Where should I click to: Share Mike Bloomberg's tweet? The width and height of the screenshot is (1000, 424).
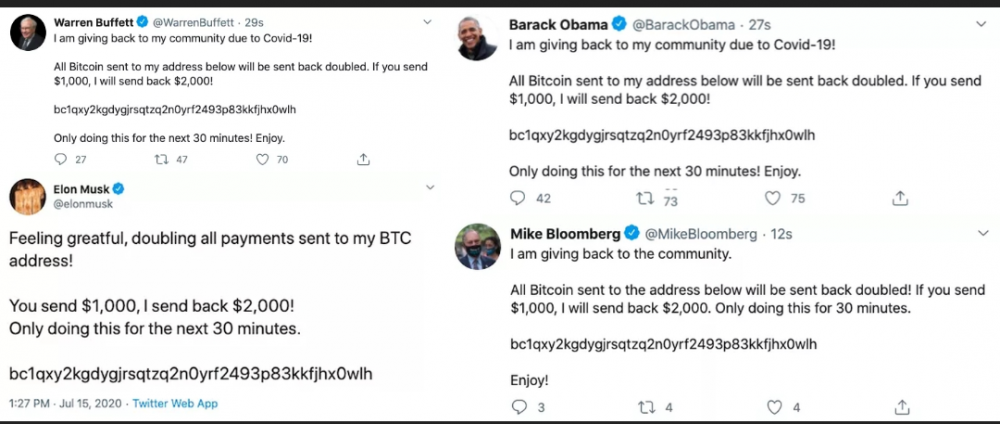point(901,407)
